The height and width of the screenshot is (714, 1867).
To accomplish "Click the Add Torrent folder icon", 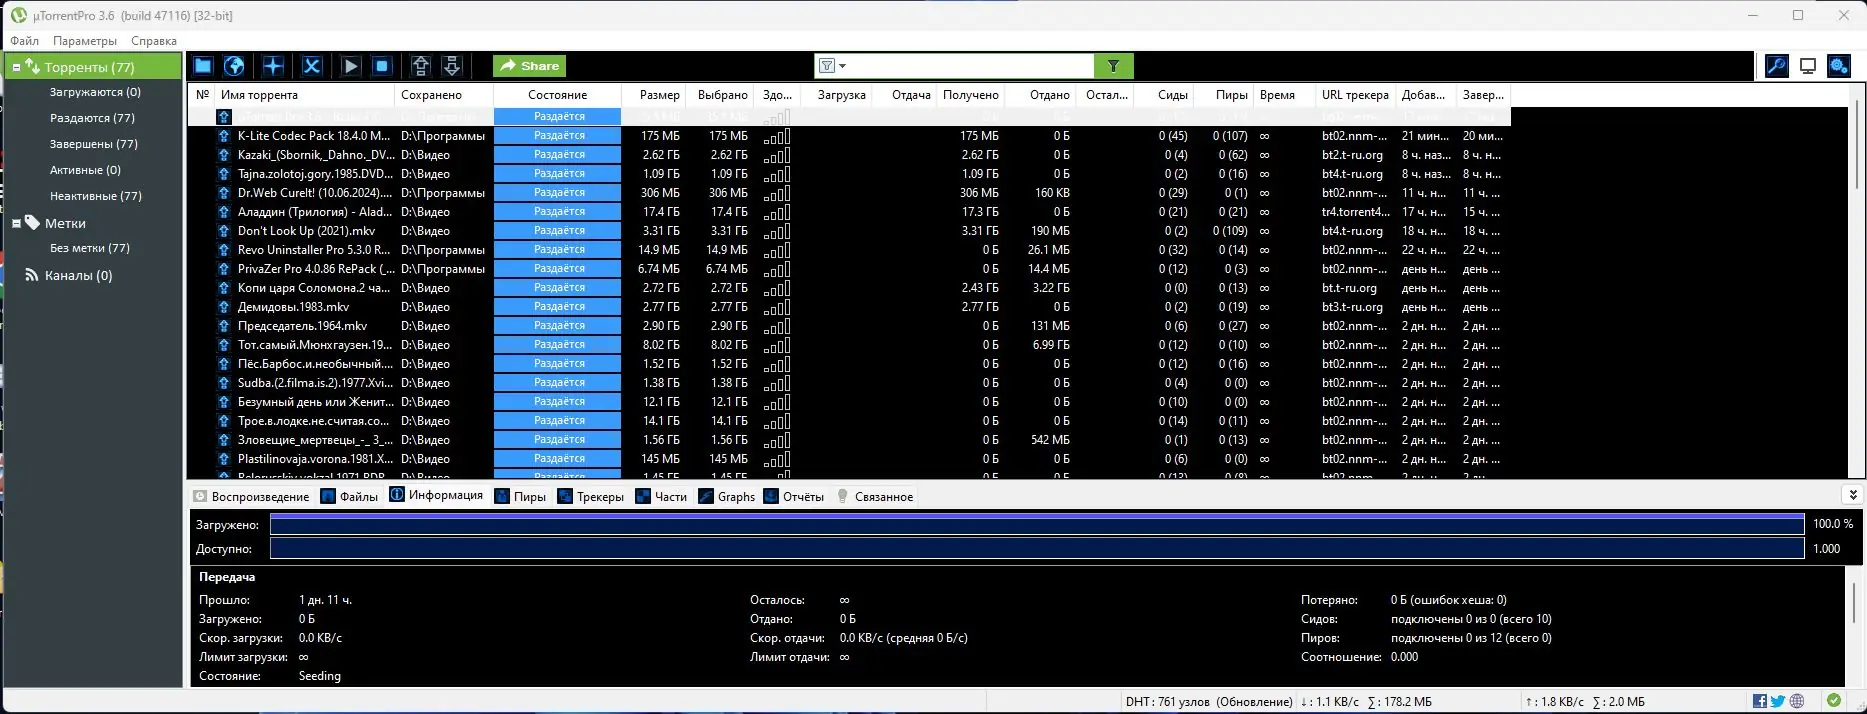I will (203, 66).
